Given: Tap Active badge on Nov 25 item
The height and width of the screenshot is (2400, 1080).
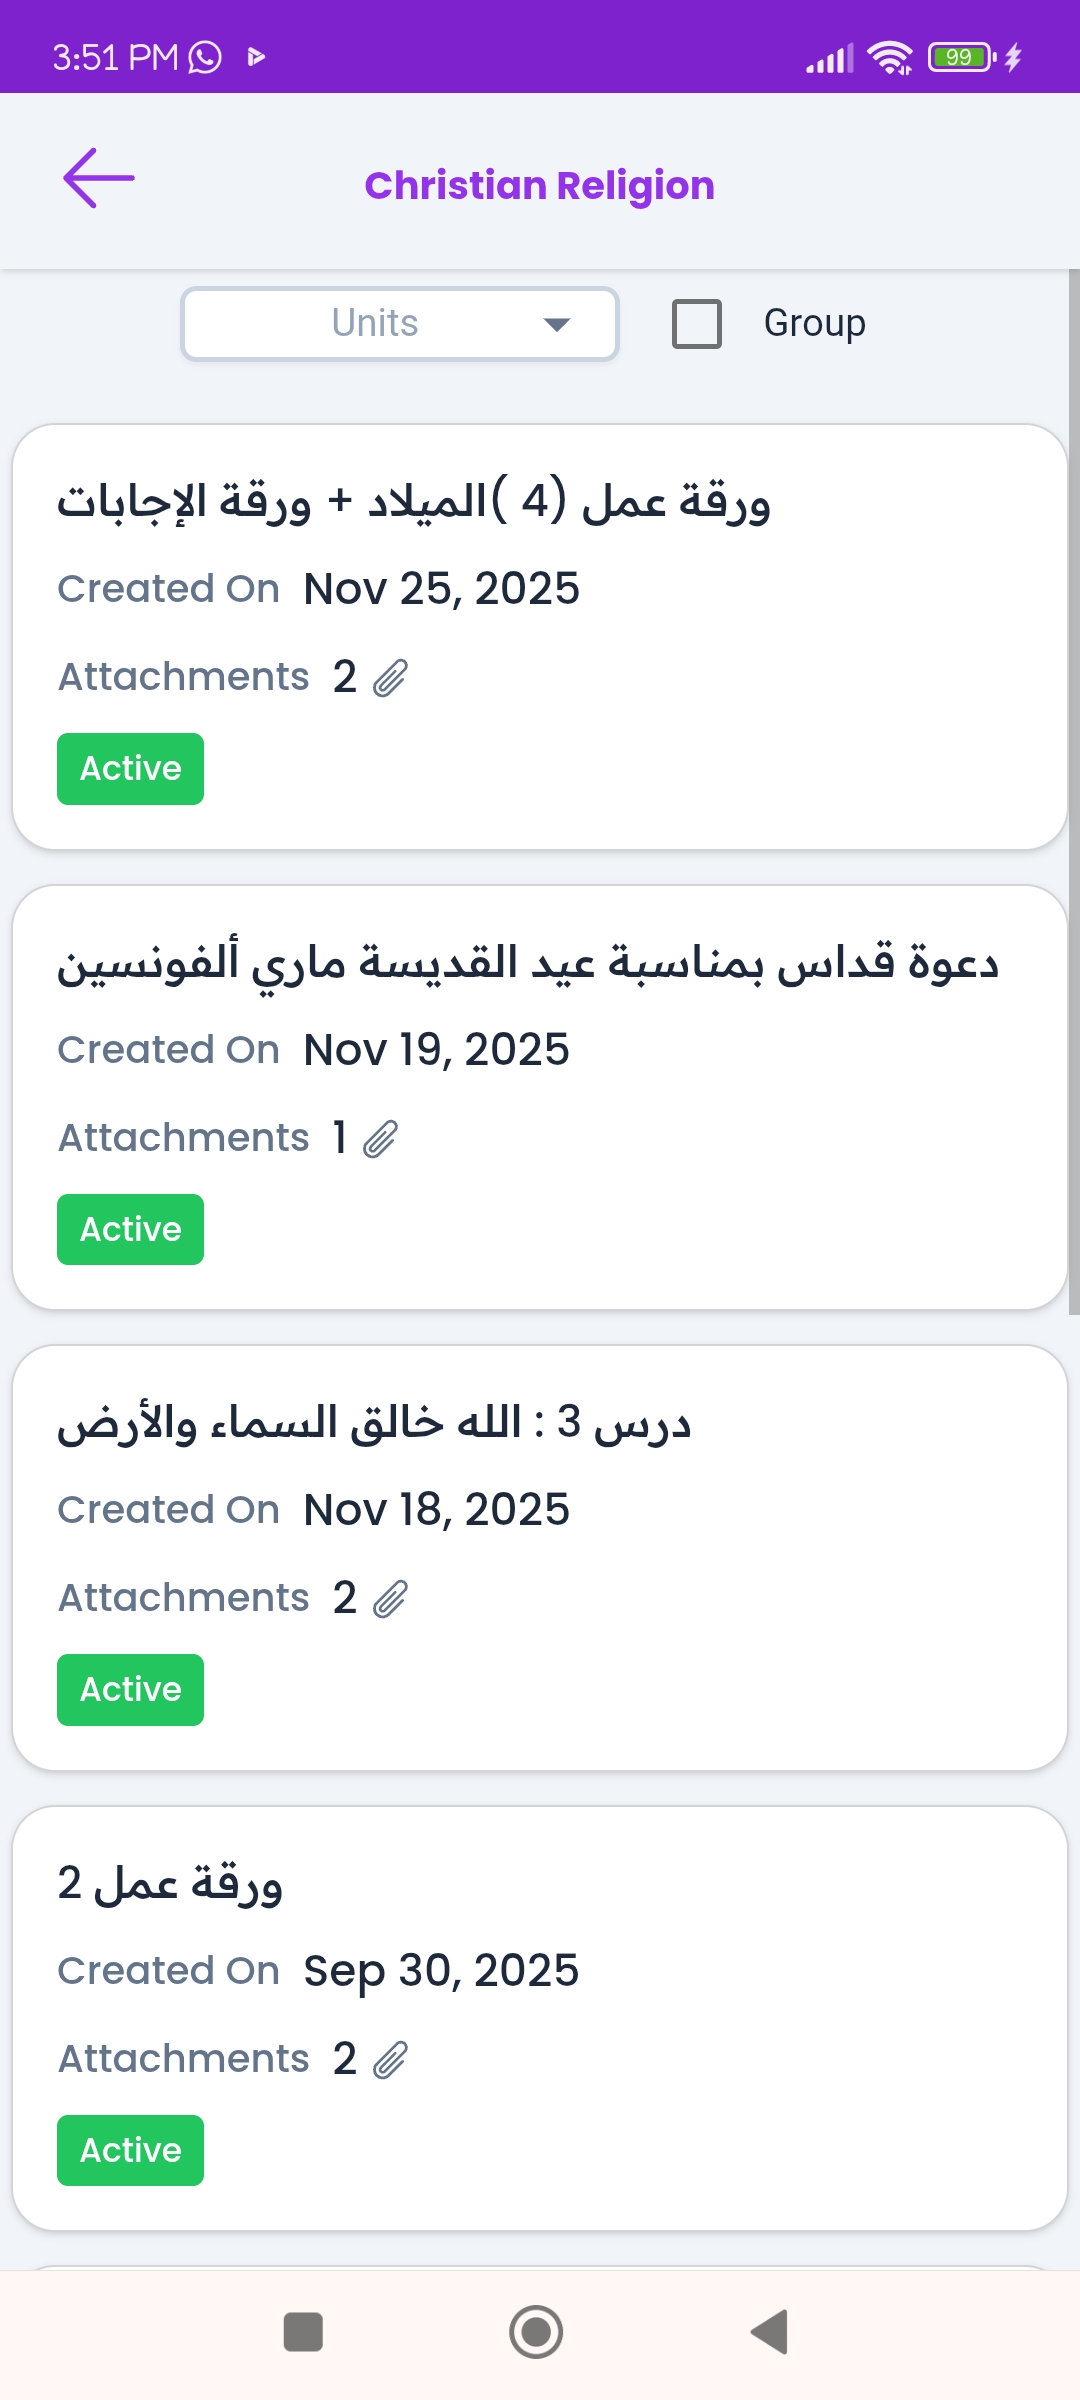Looking at the screenshot, I should 130,769.
